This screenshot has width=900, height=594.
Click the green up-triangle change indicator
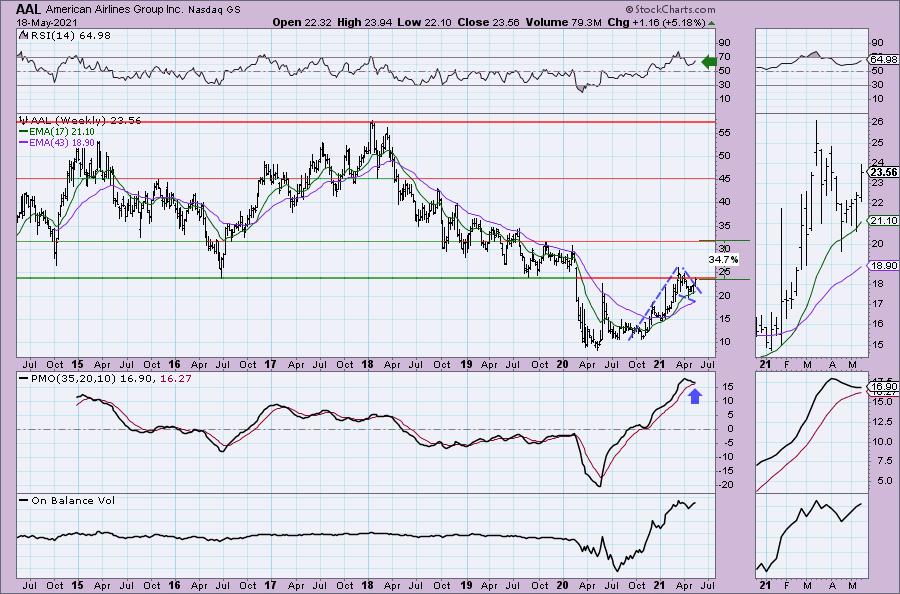pyautogui.click(x=712, y=23)
